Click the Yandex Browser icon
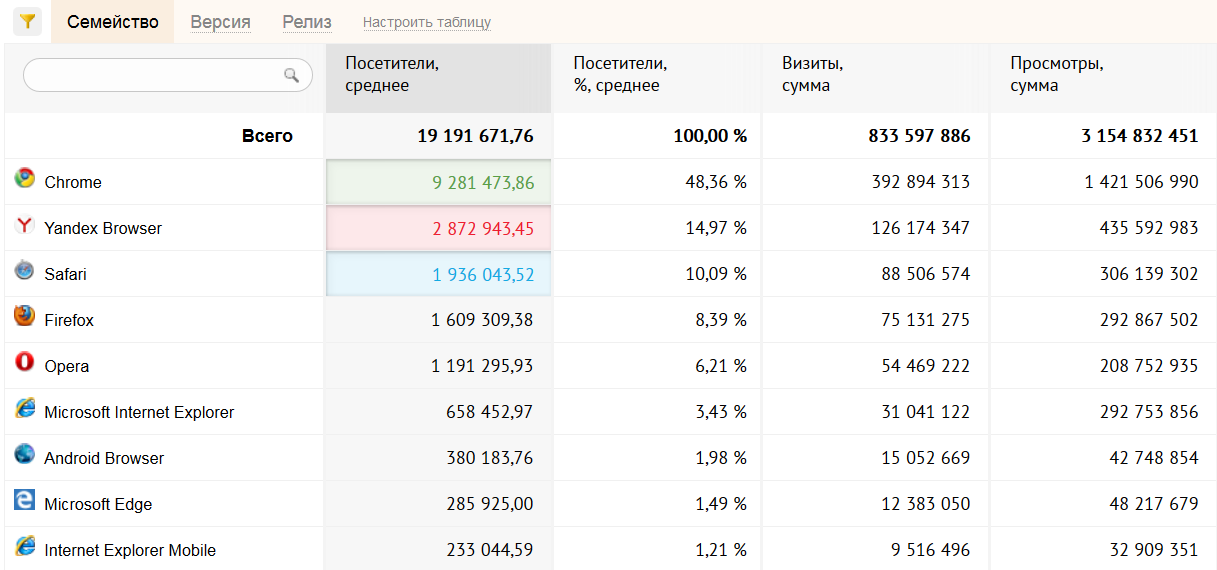Image resolution: width=1217 pixels, height=570 pixels. click(x=25, y=226)
